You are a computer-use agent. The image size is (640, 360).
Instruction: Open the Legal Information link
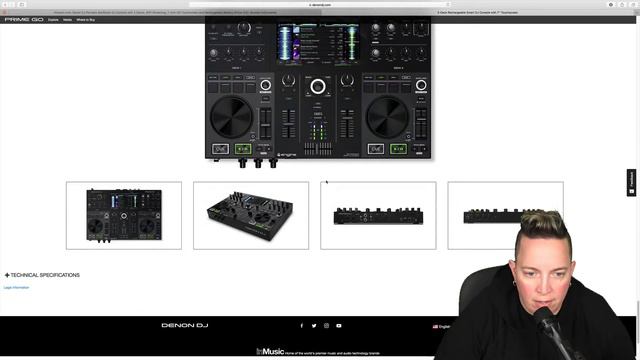tap(16, 287)
